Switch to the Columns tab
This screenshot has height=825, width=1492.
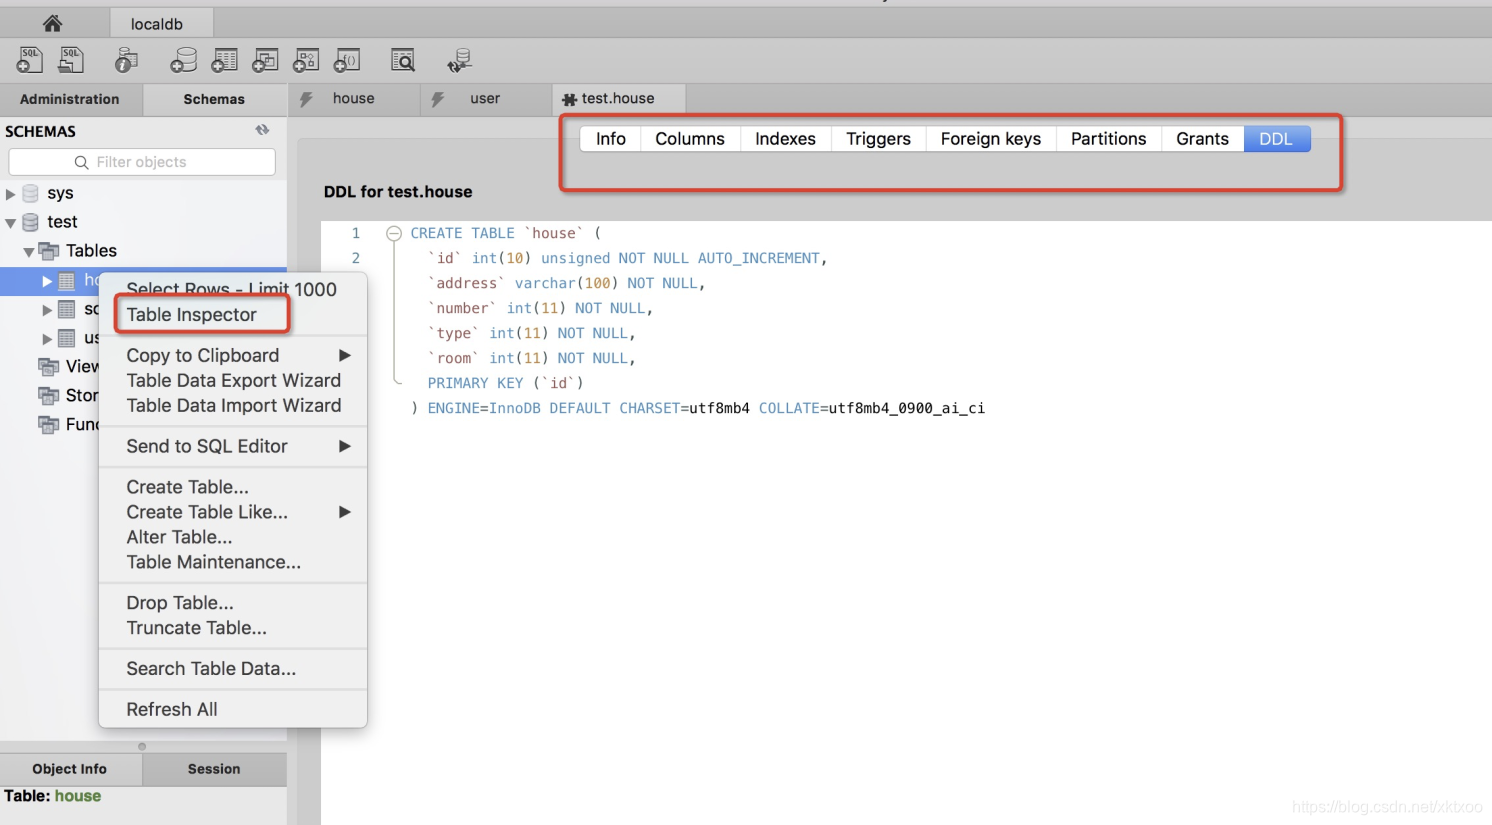click(x=690, y=139)
